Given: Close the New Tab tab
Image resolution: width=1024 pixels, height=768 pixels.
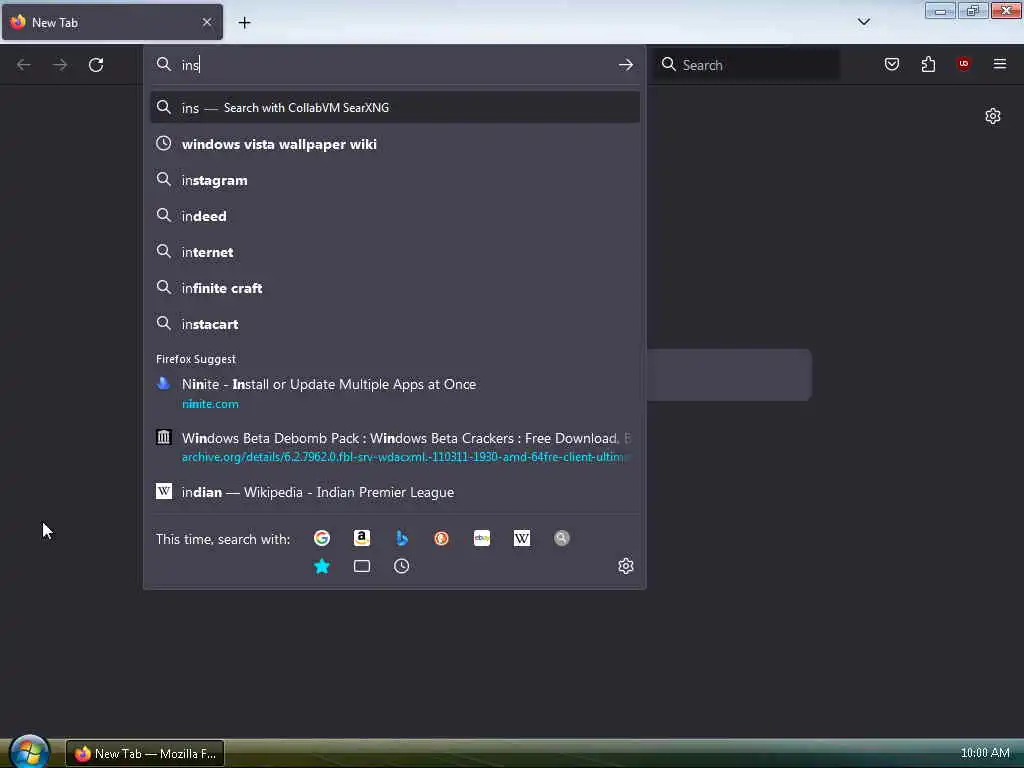Looking at the screenshot, I should coord(207,22).
